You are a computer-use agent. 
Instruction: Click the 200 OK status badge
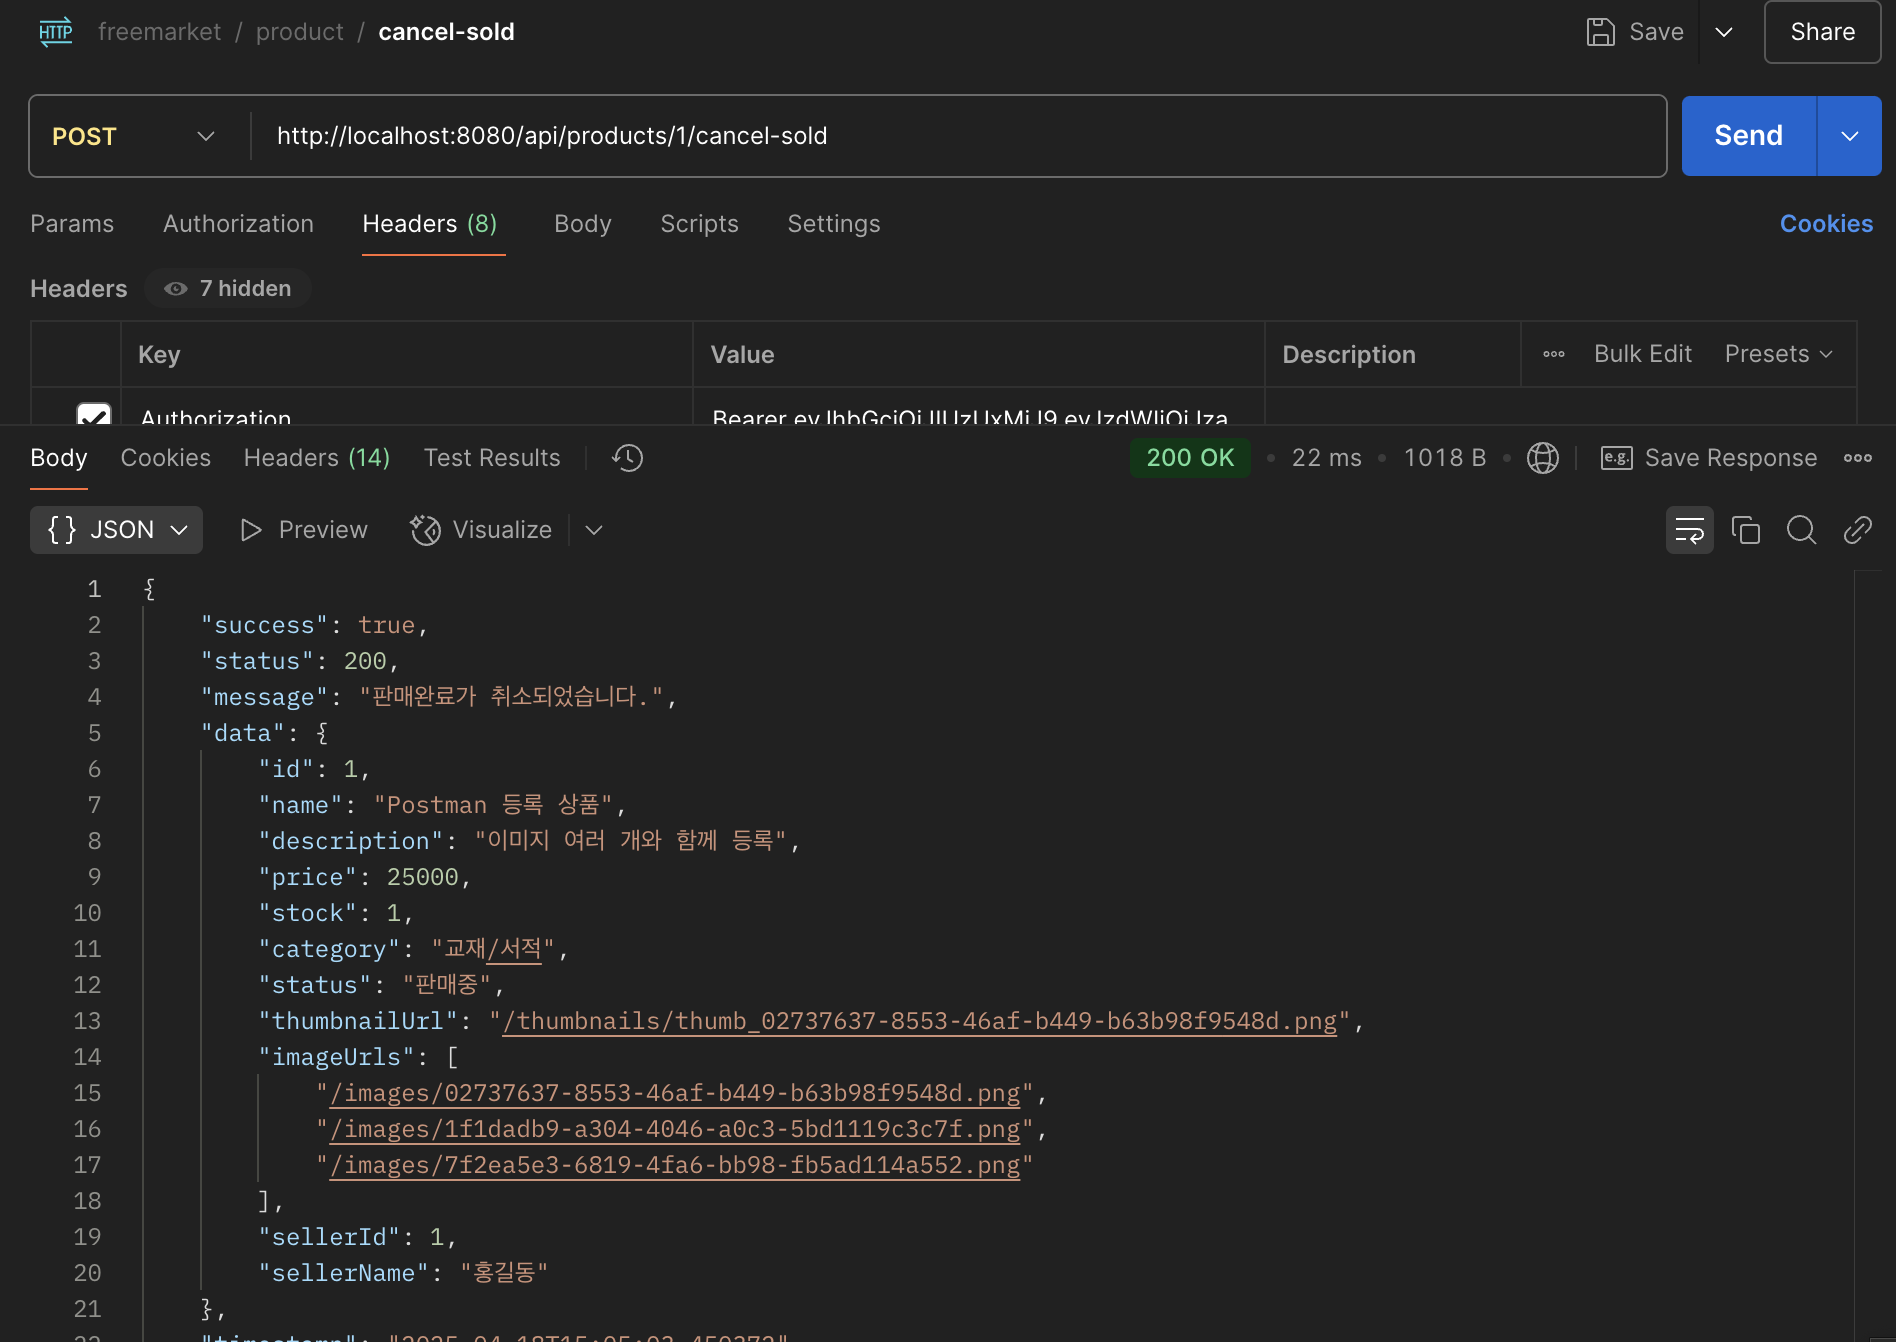tap(1190, 458)
